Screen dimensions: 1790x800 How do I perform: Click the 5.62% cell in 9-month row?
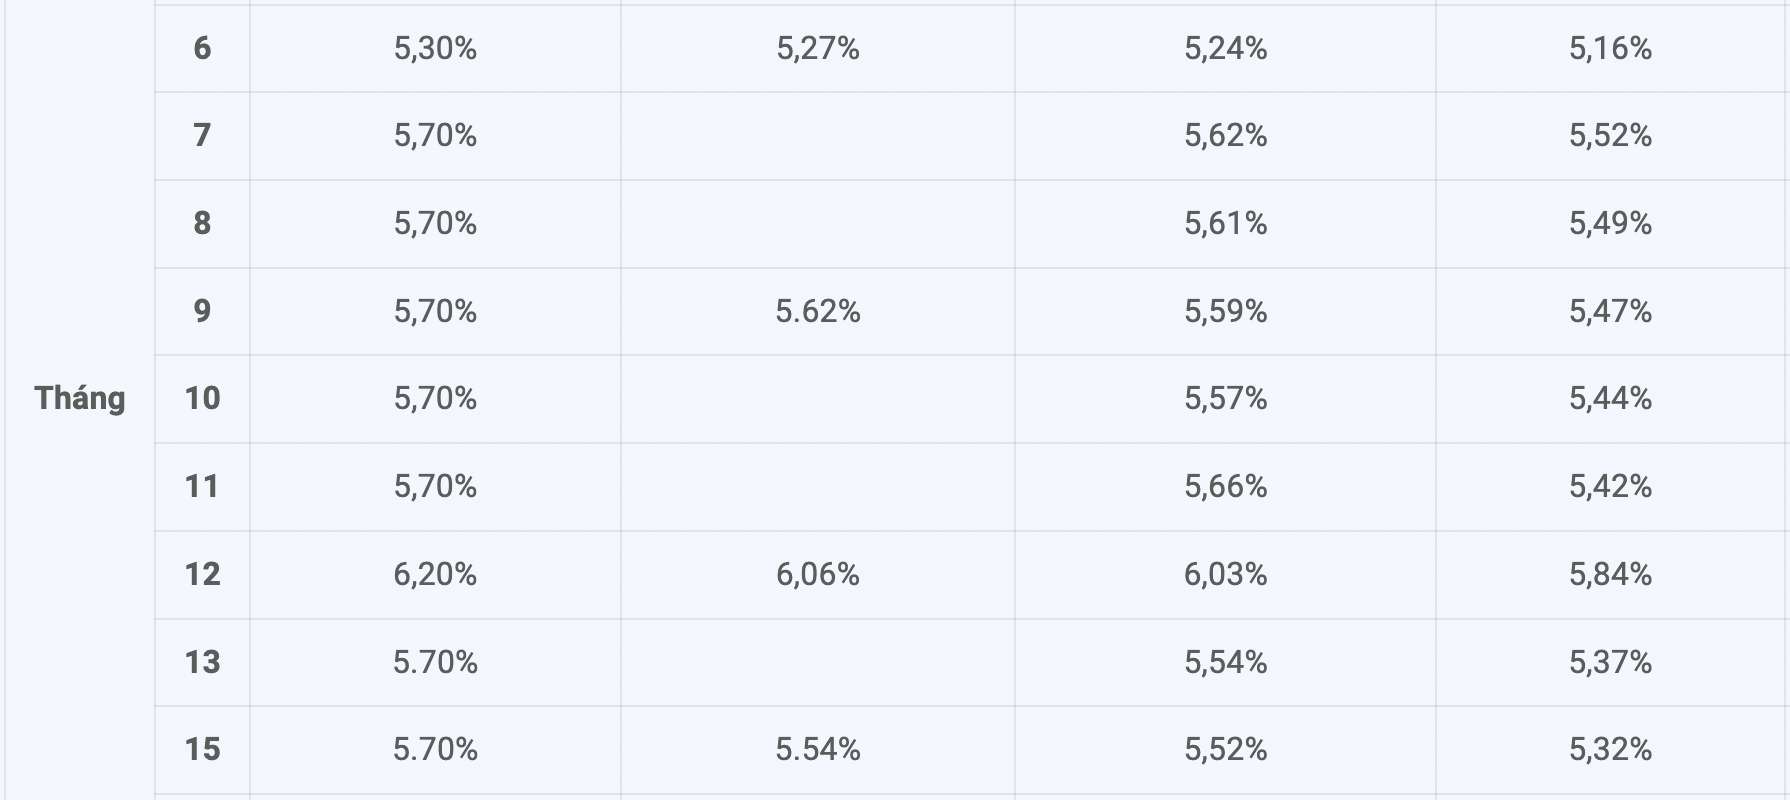(818, 311)
